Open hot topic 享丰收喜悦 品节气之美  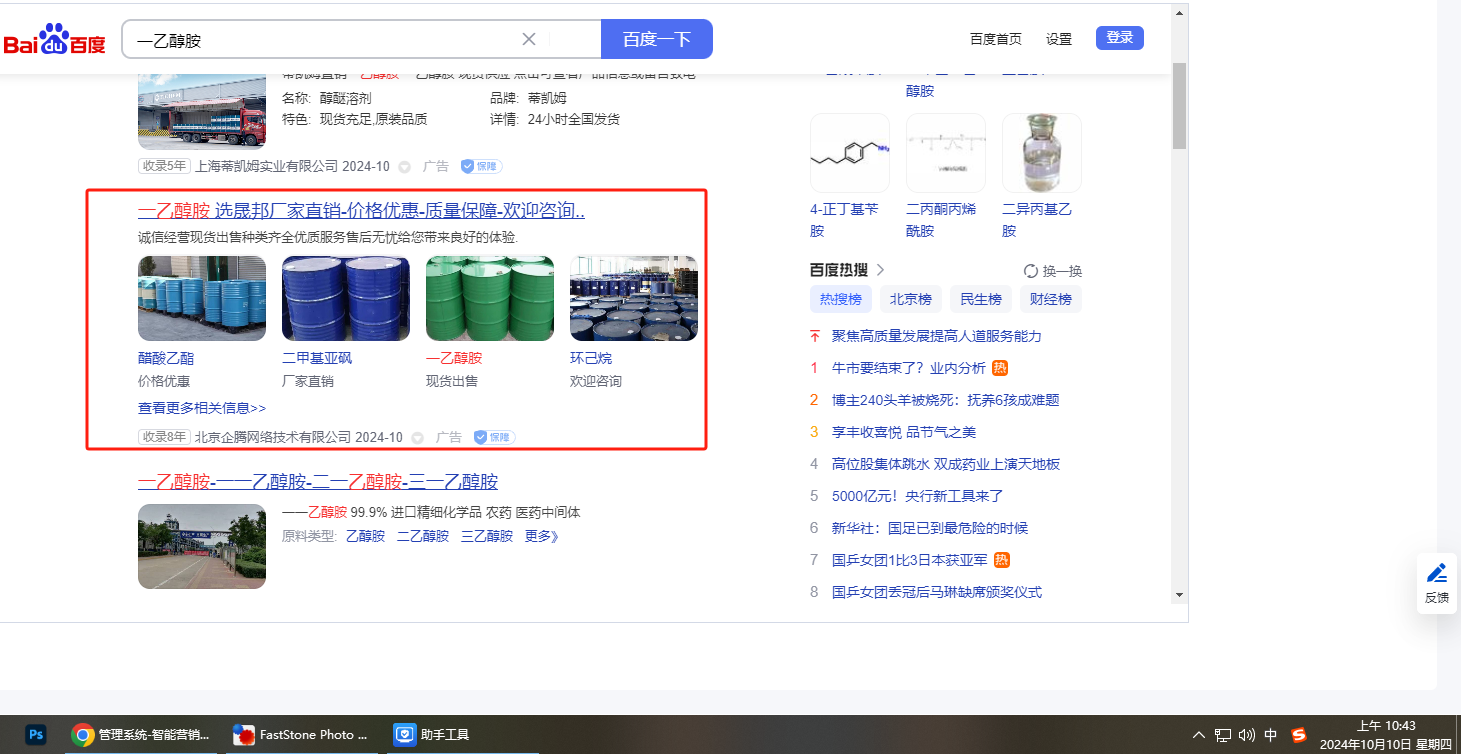[904, 432]
